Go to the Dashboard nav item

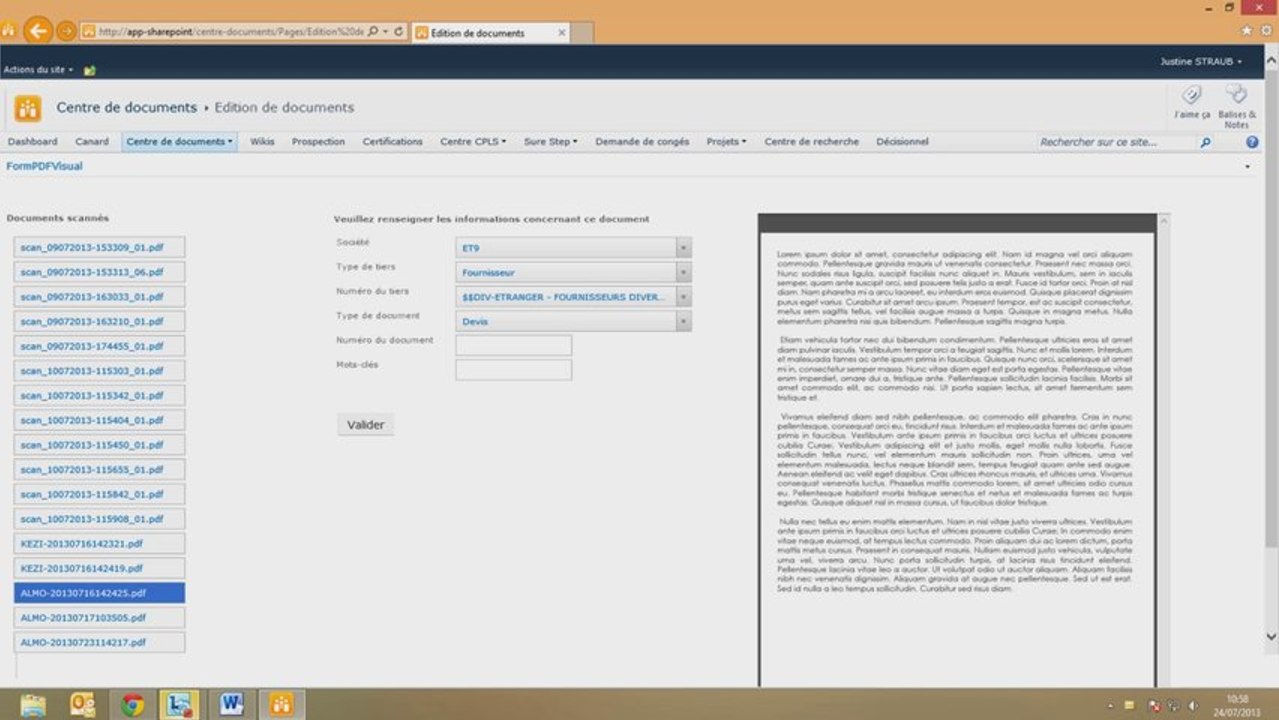(x=32, y=142)
